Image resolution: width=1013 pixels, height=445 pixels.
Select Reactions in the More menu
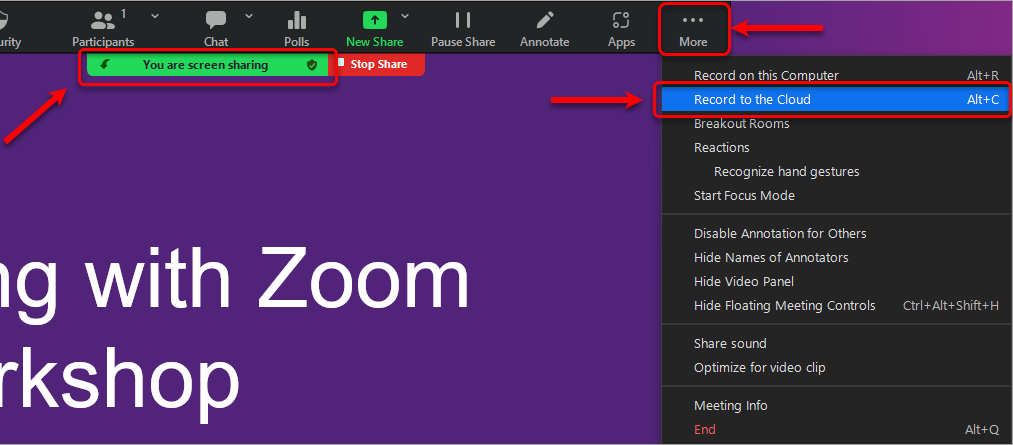[x=837, y=147]
